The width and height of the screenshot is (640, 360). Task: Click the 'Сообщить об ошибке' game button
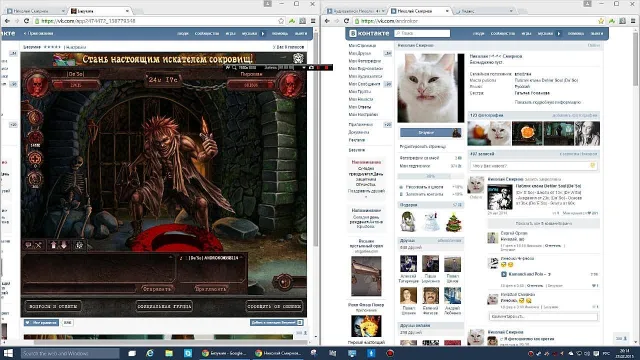tap(275, 306)
